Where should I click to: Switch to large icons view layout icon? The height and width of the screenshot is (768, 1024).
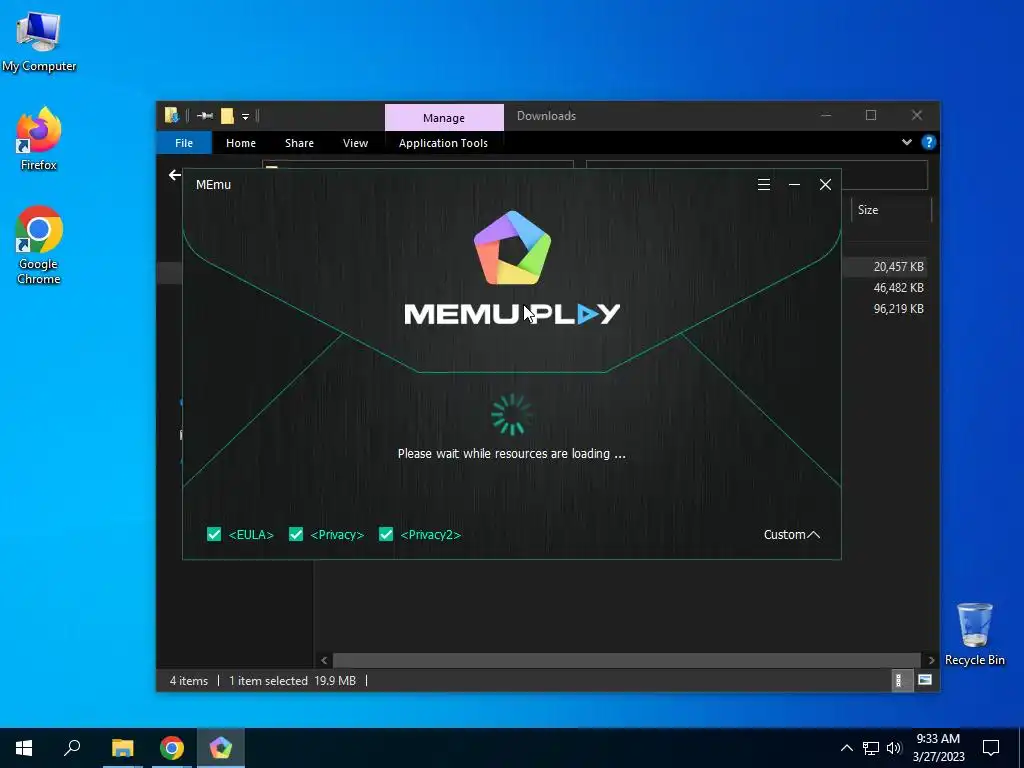925,680
